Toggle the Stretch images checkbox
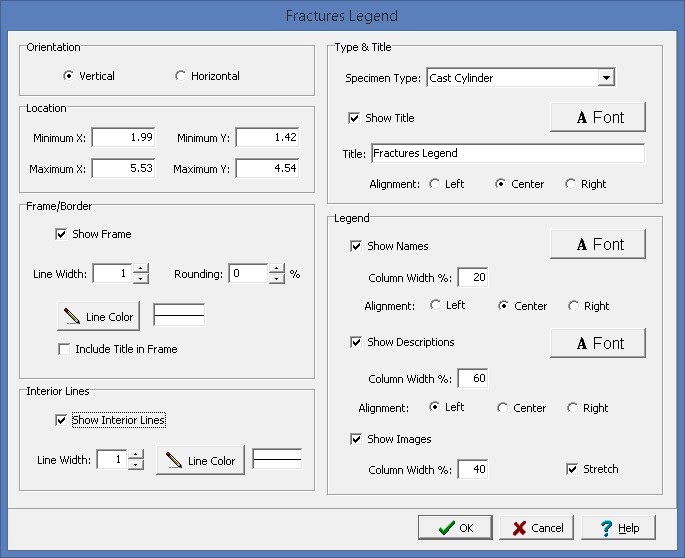Image resolution: width=685 pixels, height=558 pixels. pos(572,468)
